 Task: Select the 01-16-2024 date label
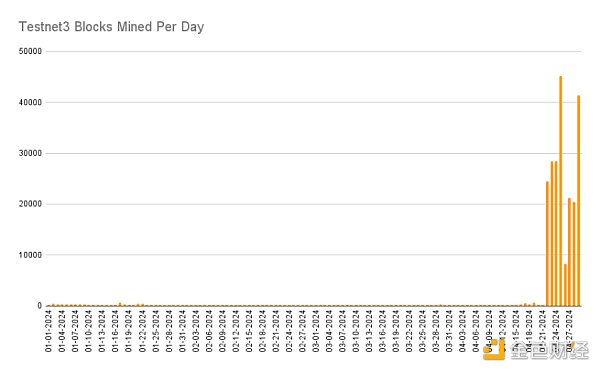pos(115,331)
